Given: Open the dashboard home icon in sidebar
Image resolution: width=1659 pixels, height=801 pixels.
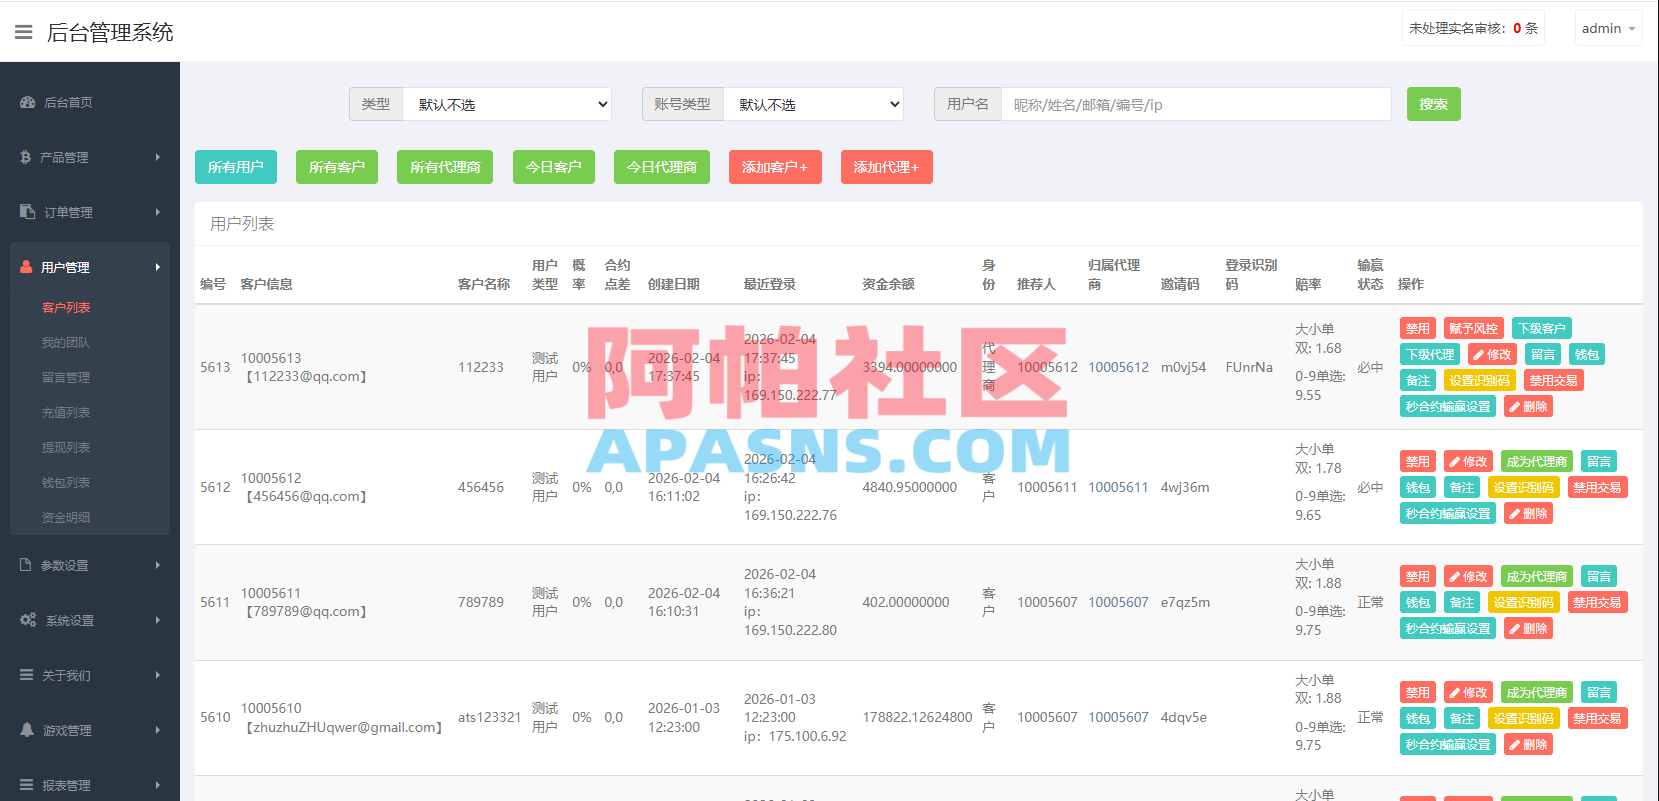Looking at the screenshot, I should click(x=27, y=102).
